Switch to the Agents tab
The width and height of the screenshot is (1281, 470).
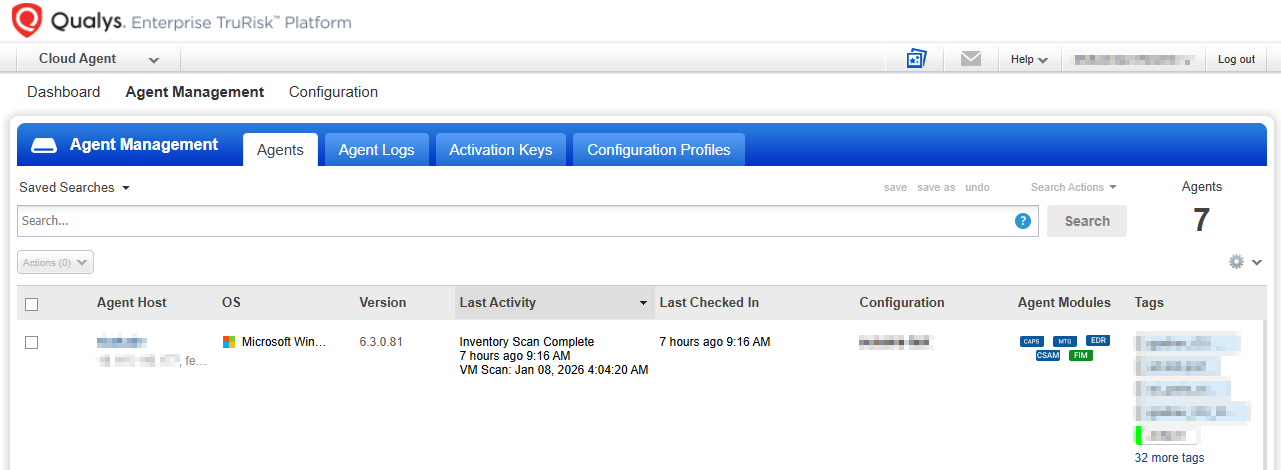pyautogui.click(x=280, y=150)
